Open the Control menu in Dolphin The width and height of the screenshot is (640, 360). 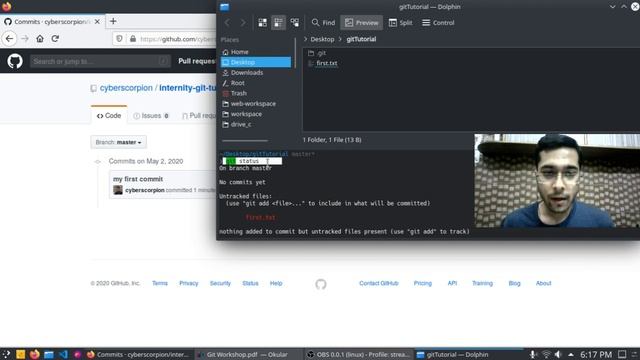tap(438, 23)
